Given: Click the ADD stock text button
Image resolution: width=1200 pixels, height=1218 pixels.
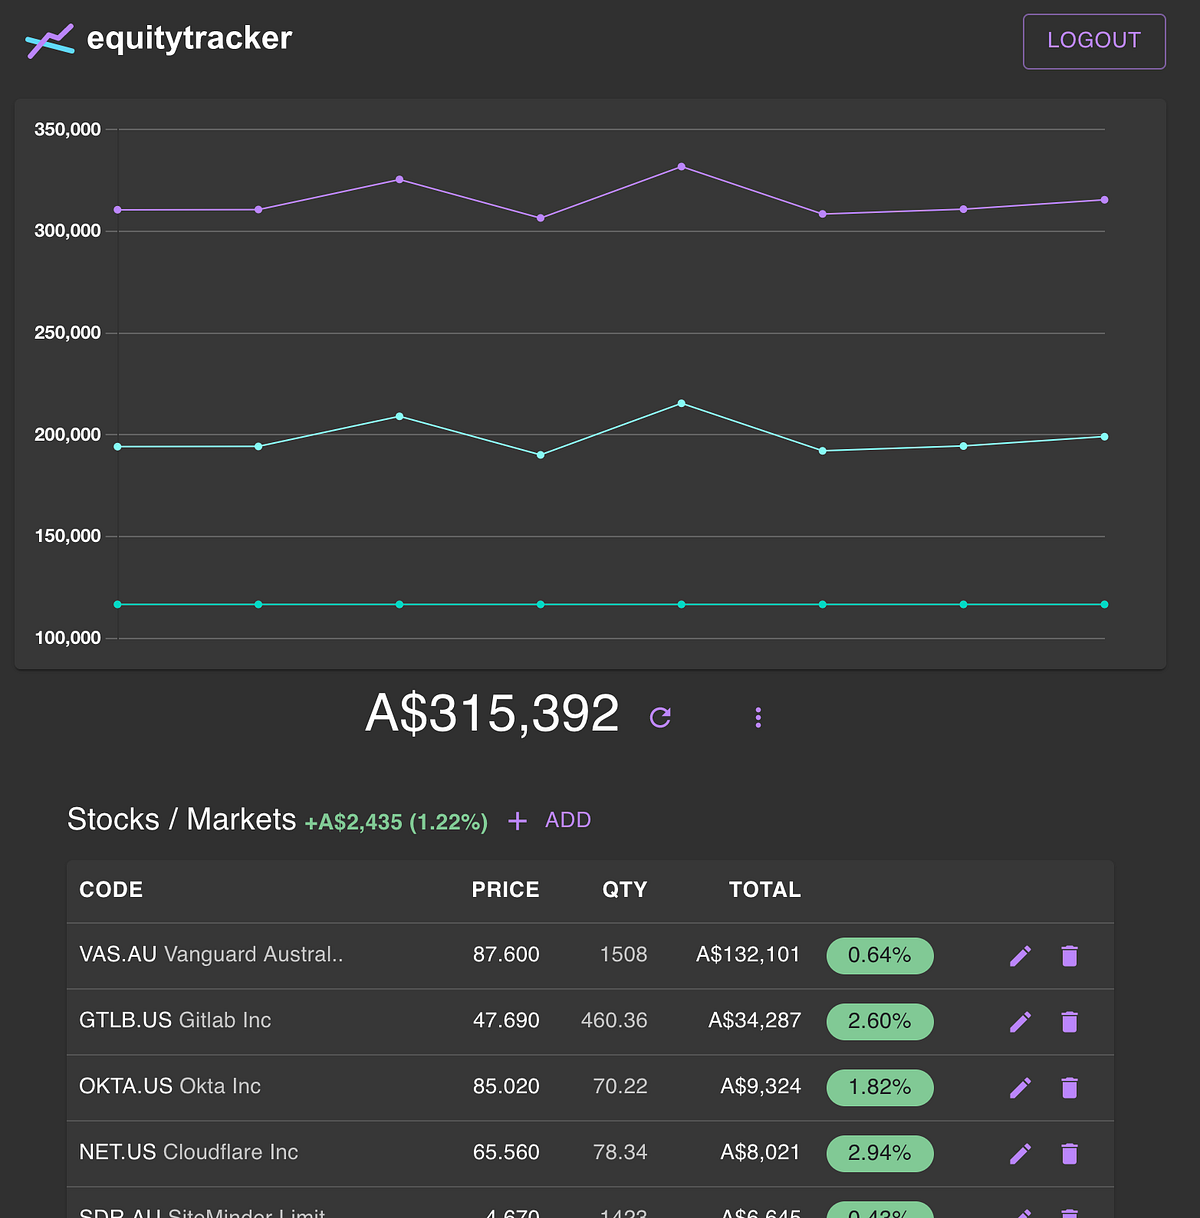Looking at the screenshot, I should pyautogui.click(x=568, y=820).
